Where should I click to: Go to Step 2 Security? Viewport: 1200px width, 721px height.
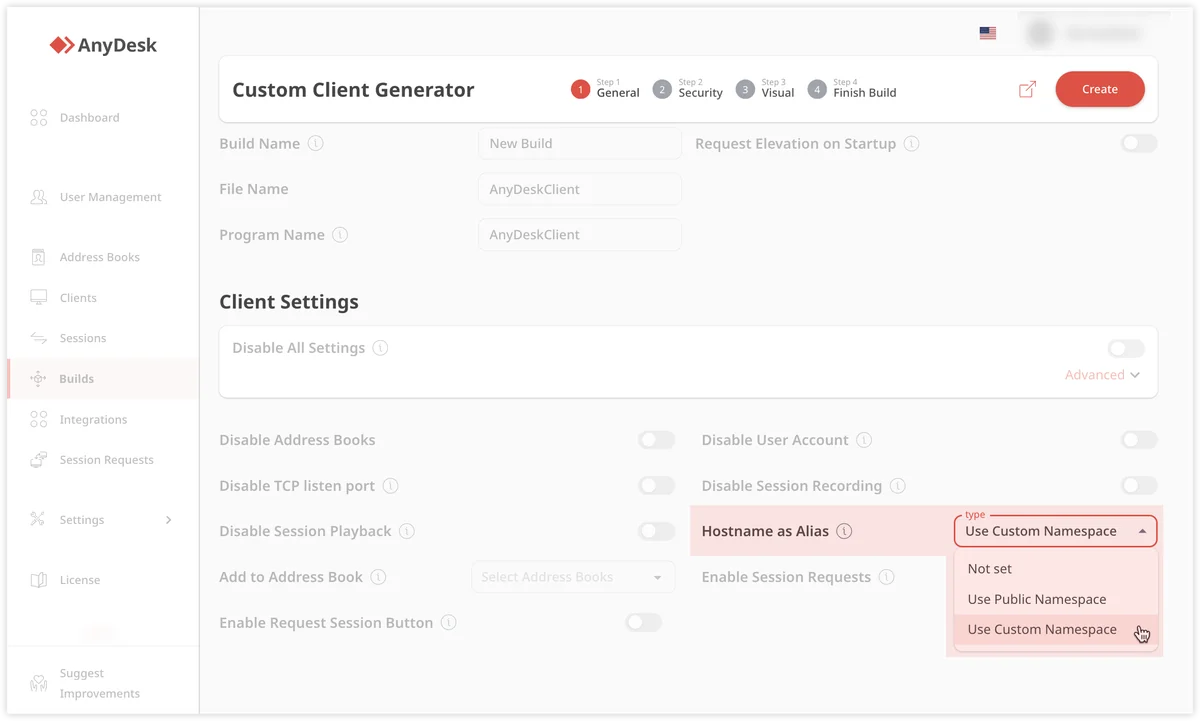687,89
